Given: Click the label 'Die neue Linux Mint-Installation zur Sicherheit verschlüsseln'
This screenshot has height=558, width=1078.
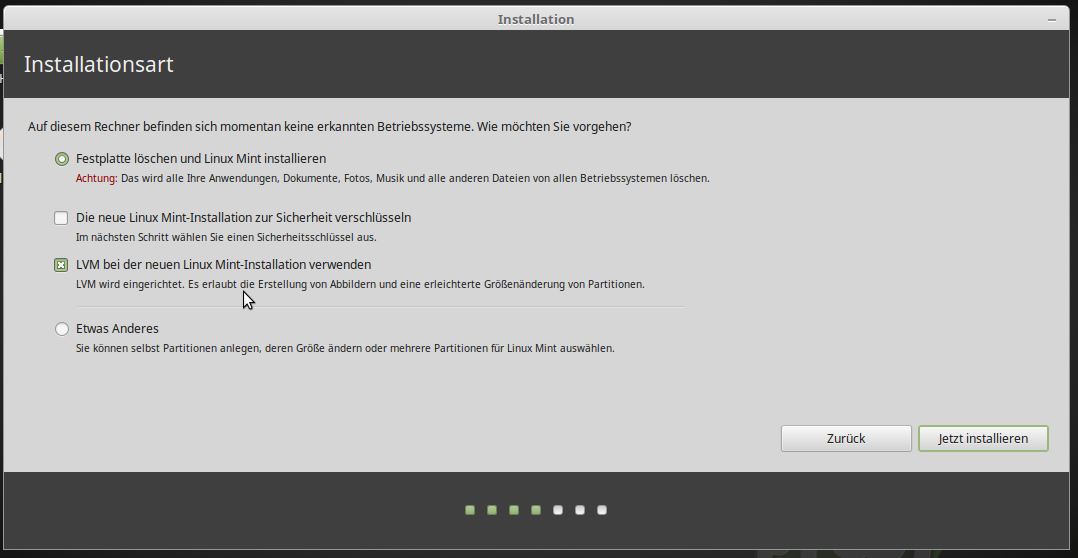Looking at the screenshot, I should coord(243,218).
